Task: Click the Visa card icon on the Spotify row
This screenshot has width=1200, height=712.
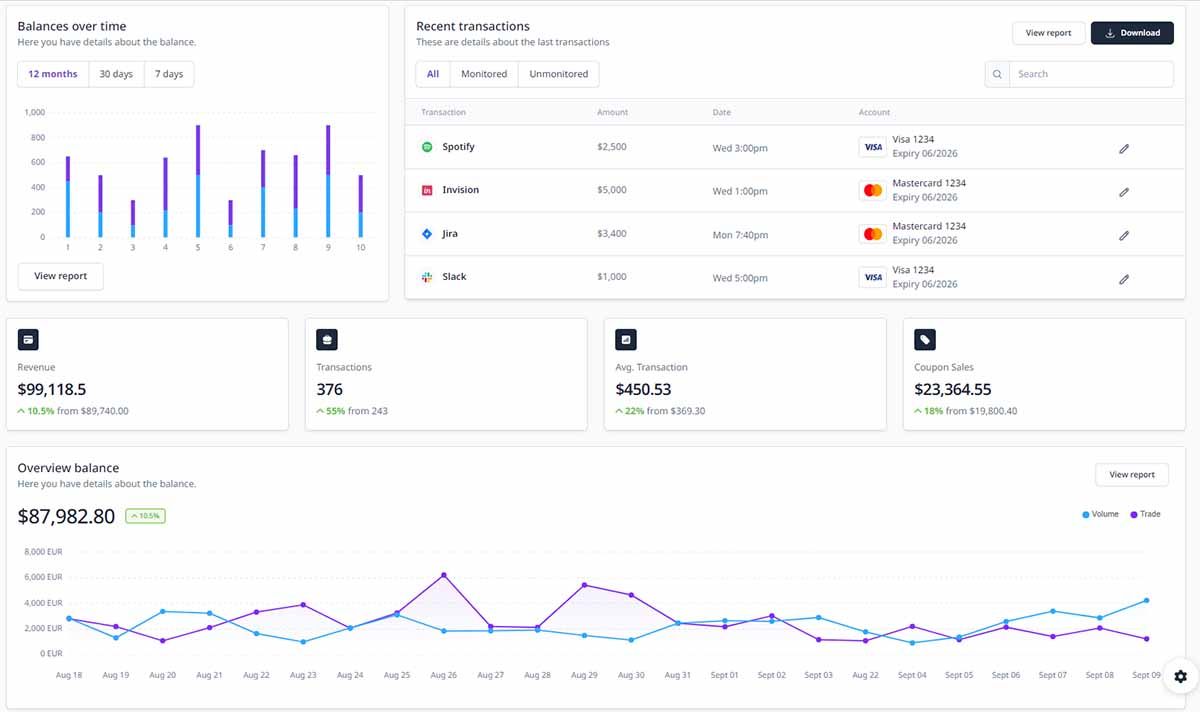Action: click(871, 146)
